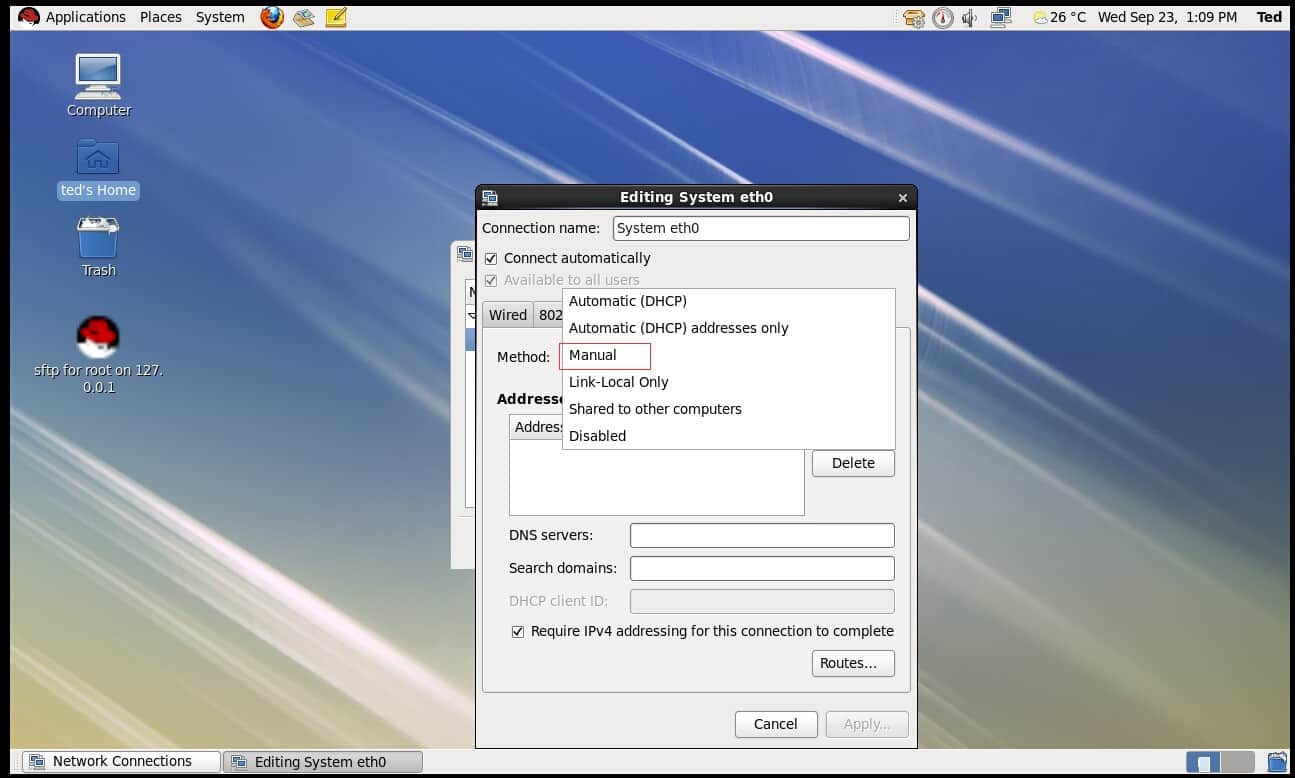
Task: Open the yellow sticky notes launcher
Action: (x=336, y=17)
